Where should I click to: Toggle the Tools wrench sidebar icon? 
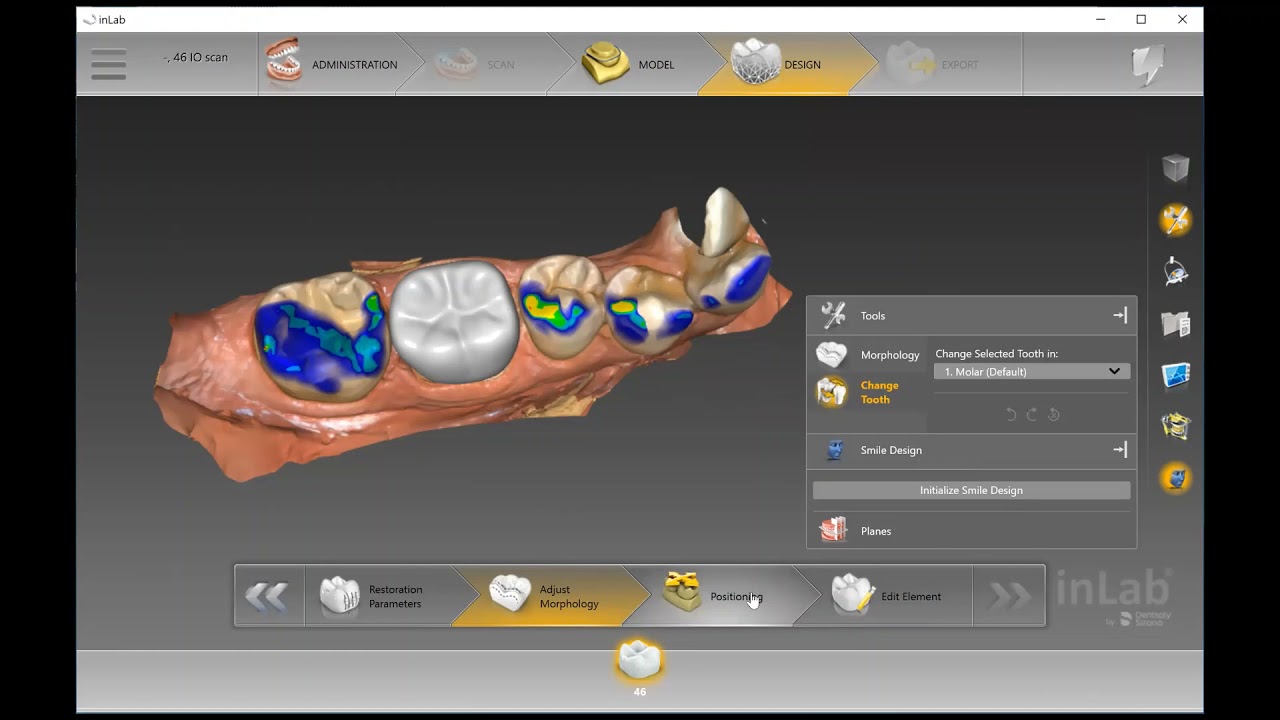(1176, 220)
